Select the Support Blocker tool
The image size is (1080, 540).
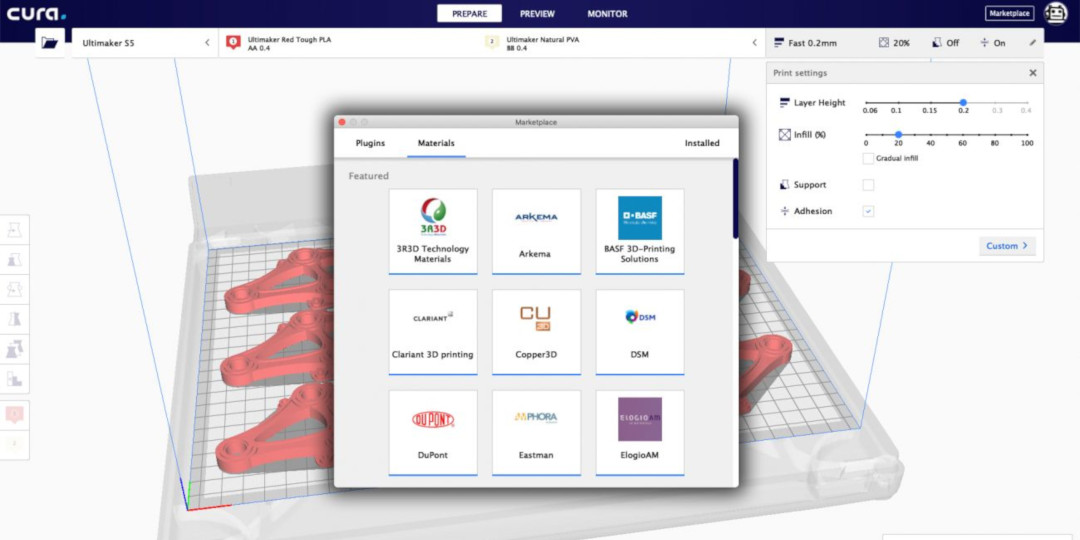[x=14, y=378]
